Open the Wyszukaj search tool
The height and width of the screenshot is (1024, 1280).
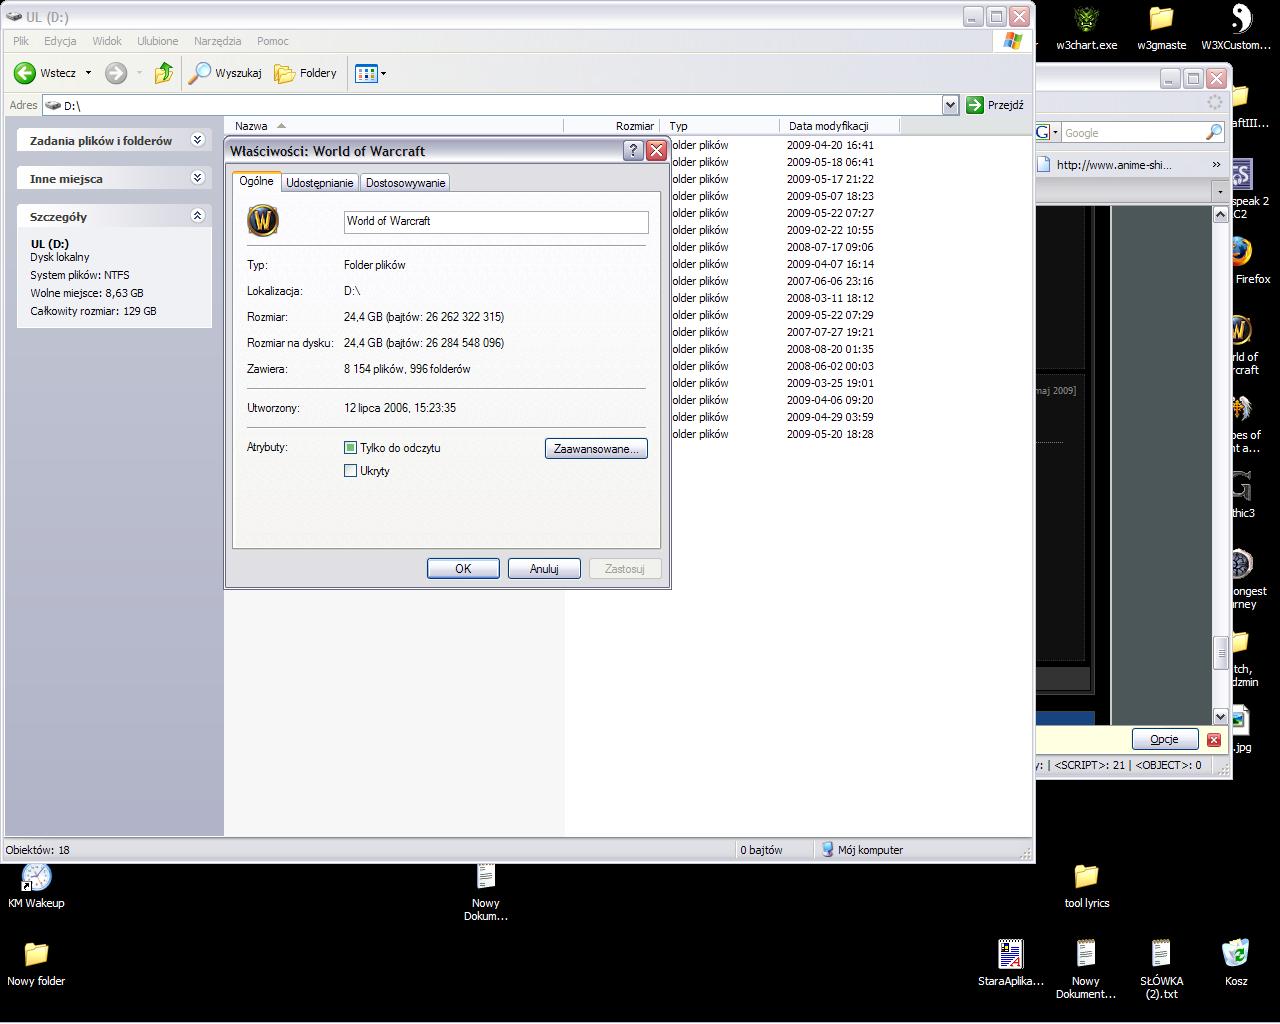pos(226,73)
